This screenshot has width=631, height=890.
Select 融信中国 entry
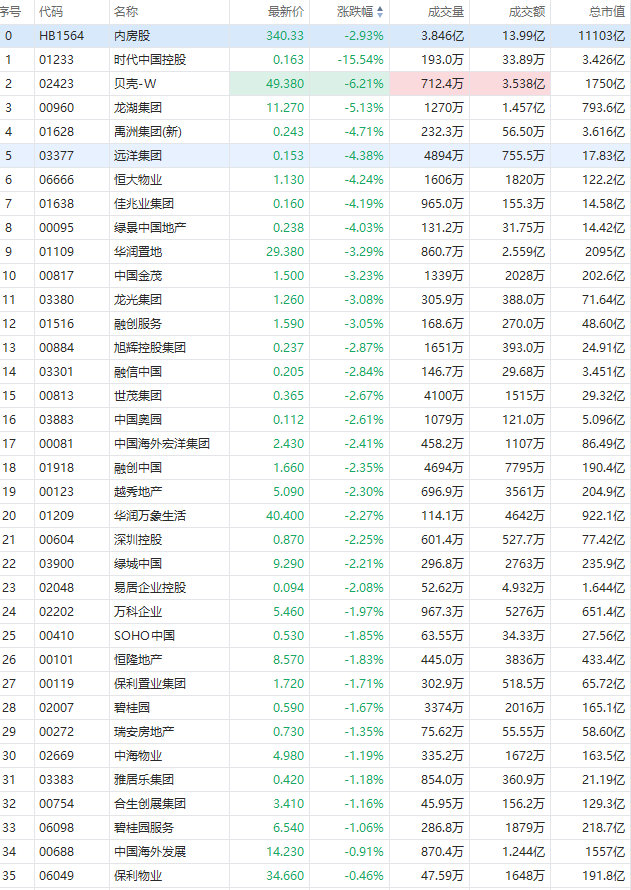(138, 372)
